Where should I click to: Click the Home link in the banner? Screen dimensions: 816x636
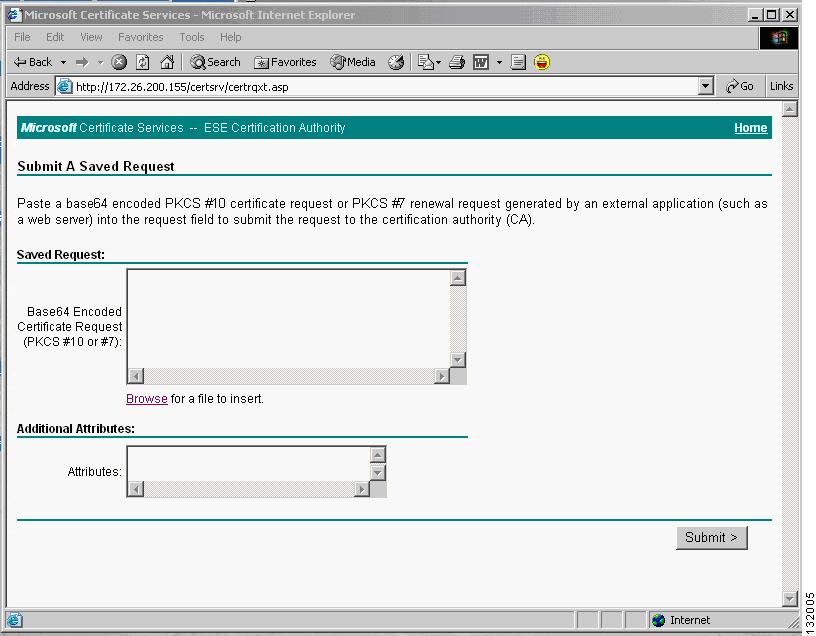750,128
